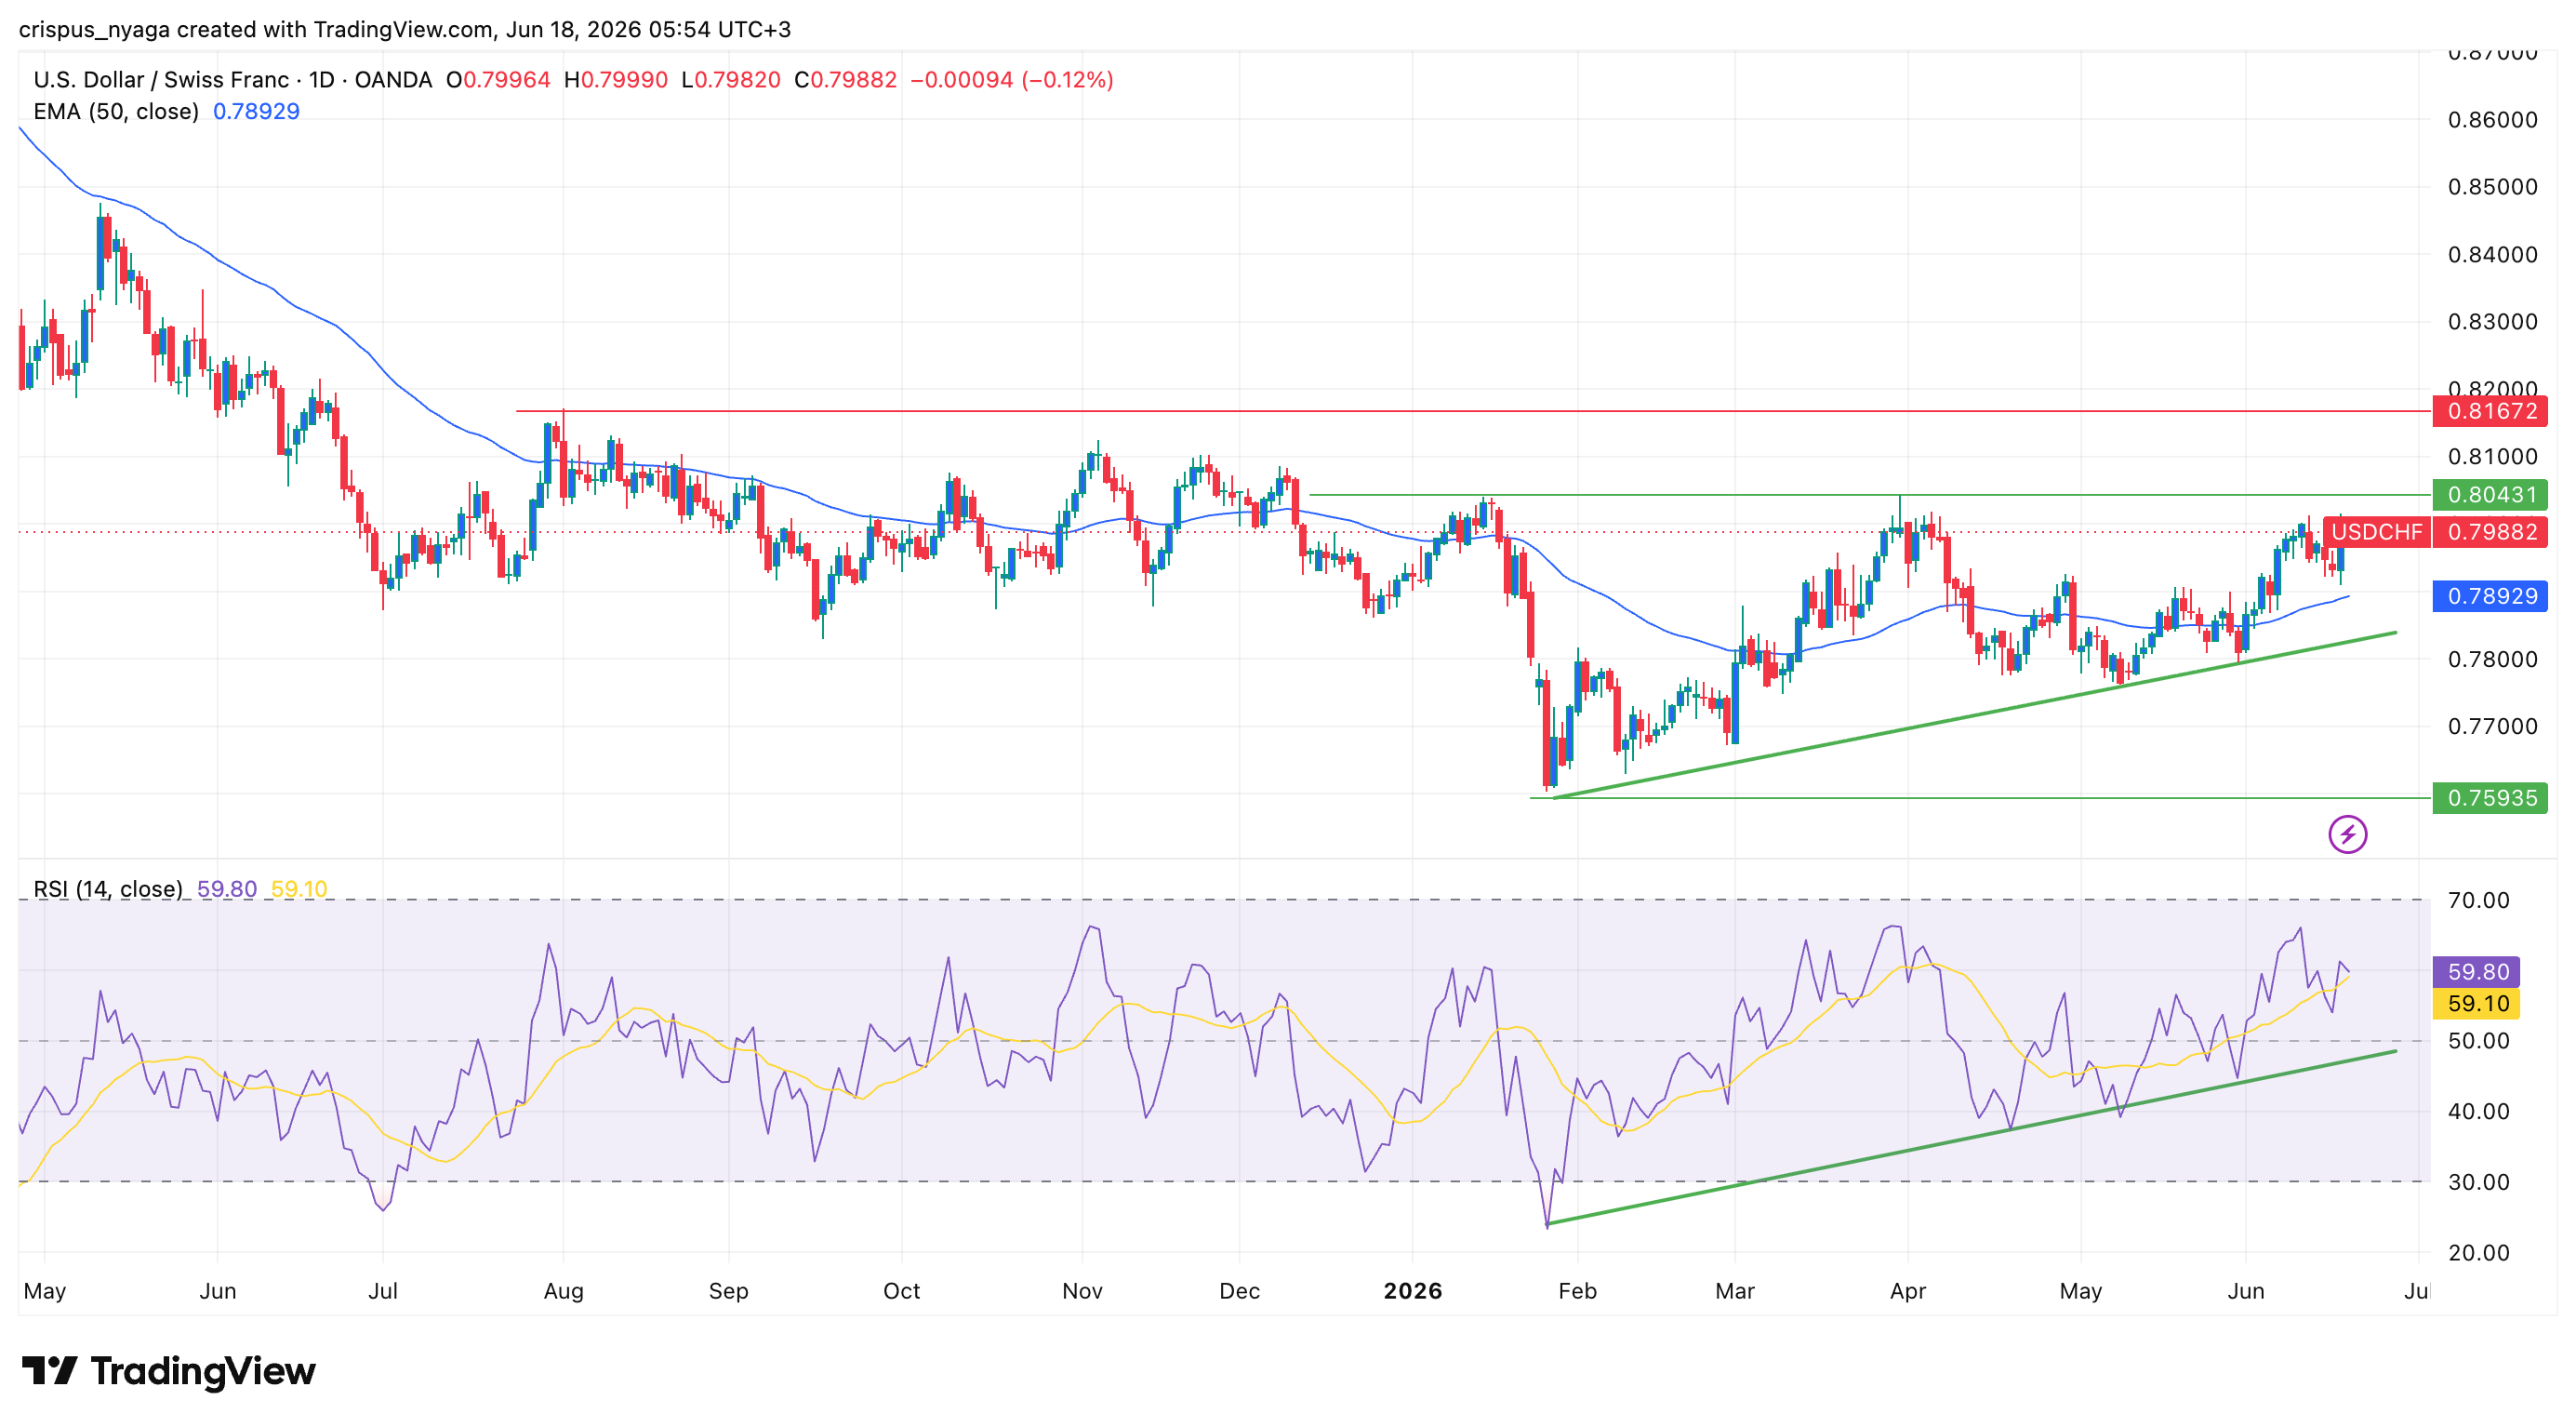Click the 0.77000 price axis label
Image resolution: width=2576 pixels, height=1427 pixels.
point(2492,726)
